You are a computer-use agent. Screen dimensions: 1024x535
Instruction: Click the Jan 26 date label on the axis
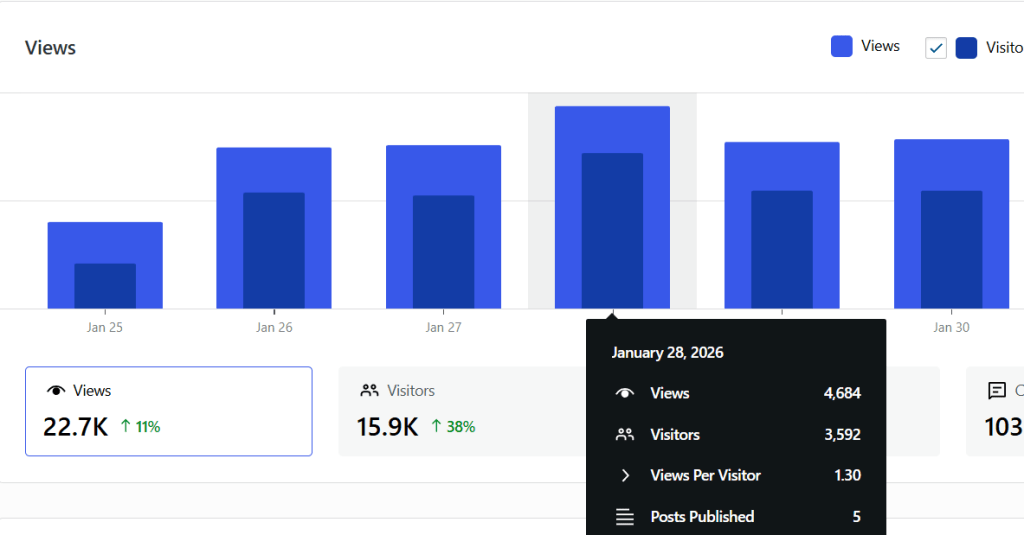tap(274, 327)
